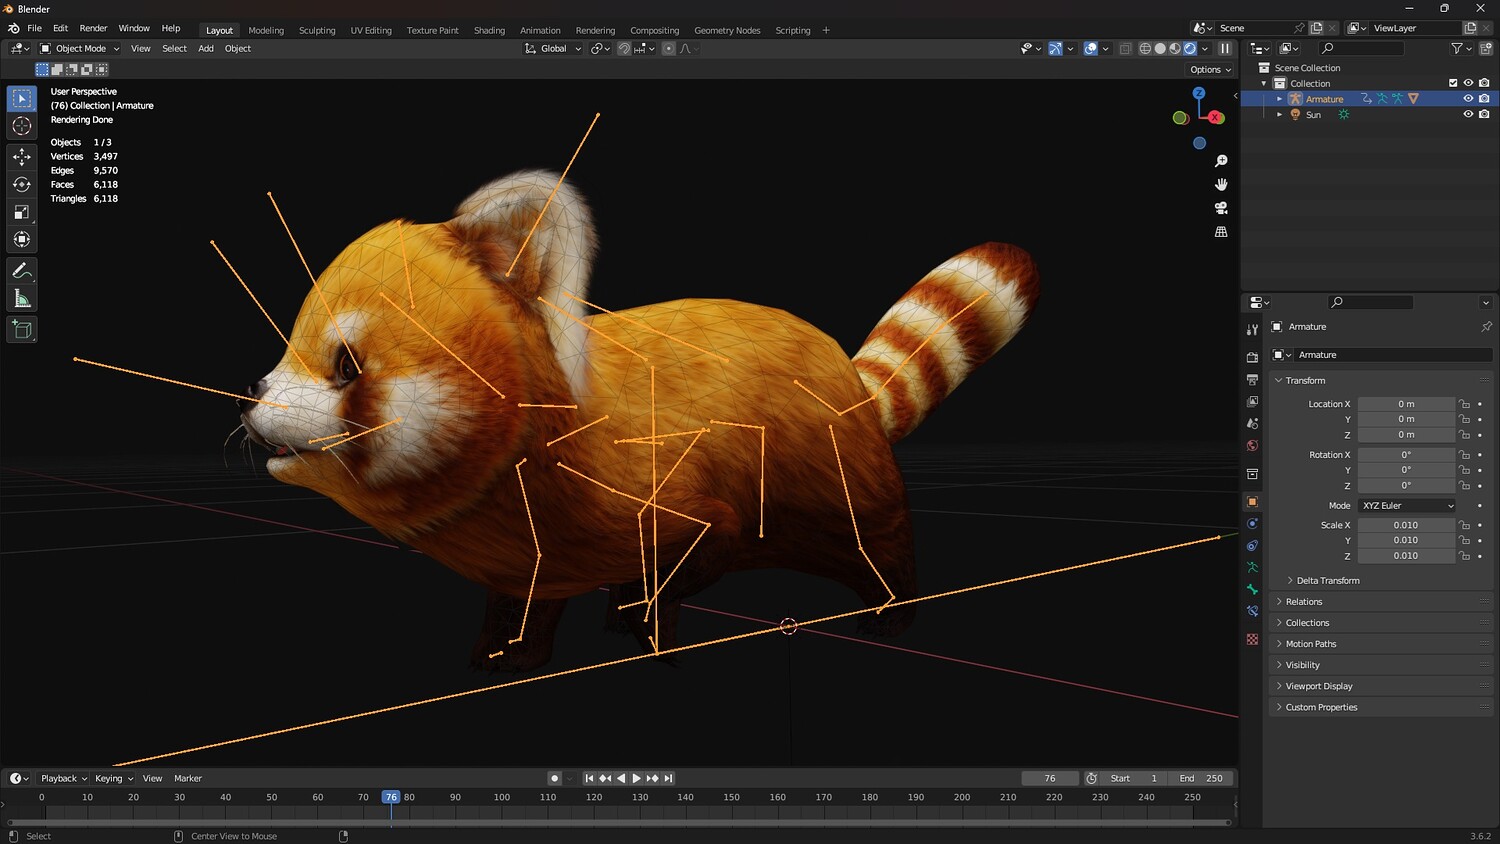
Task: Hide the Sun object with eye icon
Action: (1468, 114)
